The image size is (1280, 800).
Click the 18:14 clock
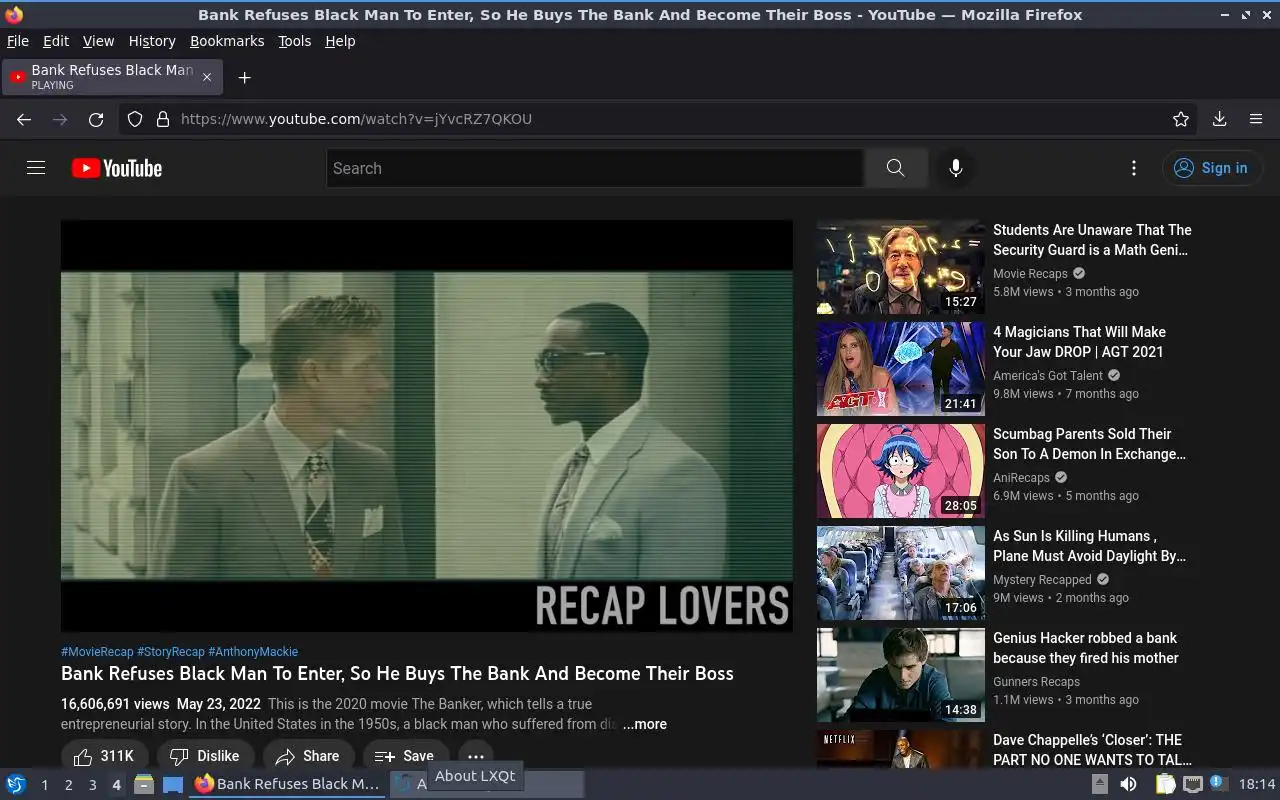pos(1257,784)
